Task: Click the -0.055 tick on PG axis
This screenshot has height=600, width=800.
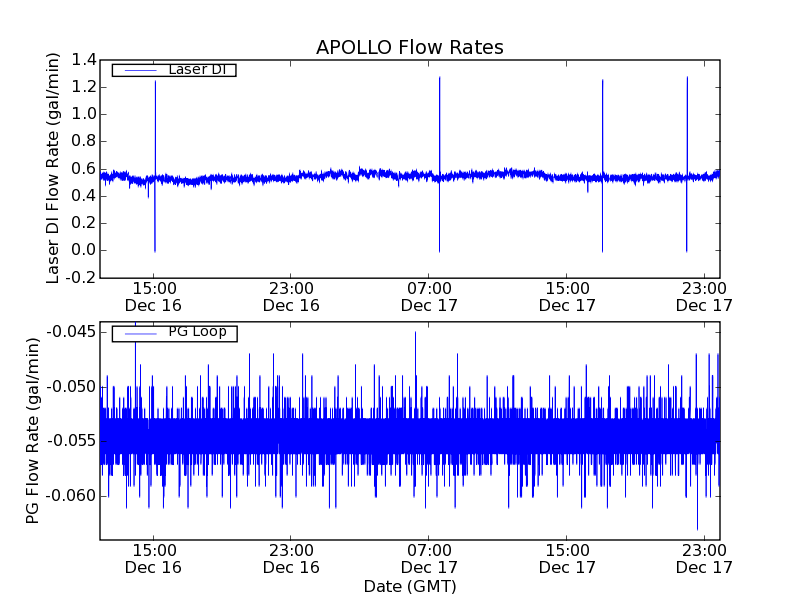Action: pyautogui.click(x=71, y=441)
